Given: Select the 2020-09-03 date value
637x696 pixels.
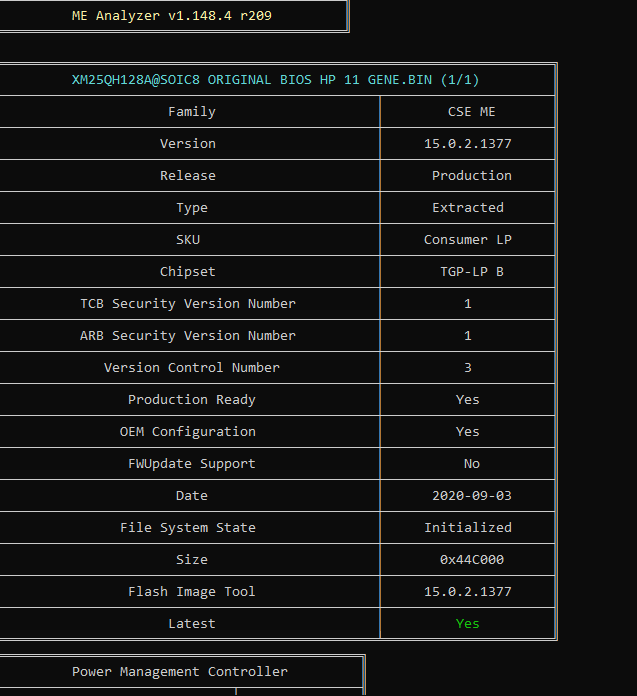Looking at the screenshot, I should (471, 495).
